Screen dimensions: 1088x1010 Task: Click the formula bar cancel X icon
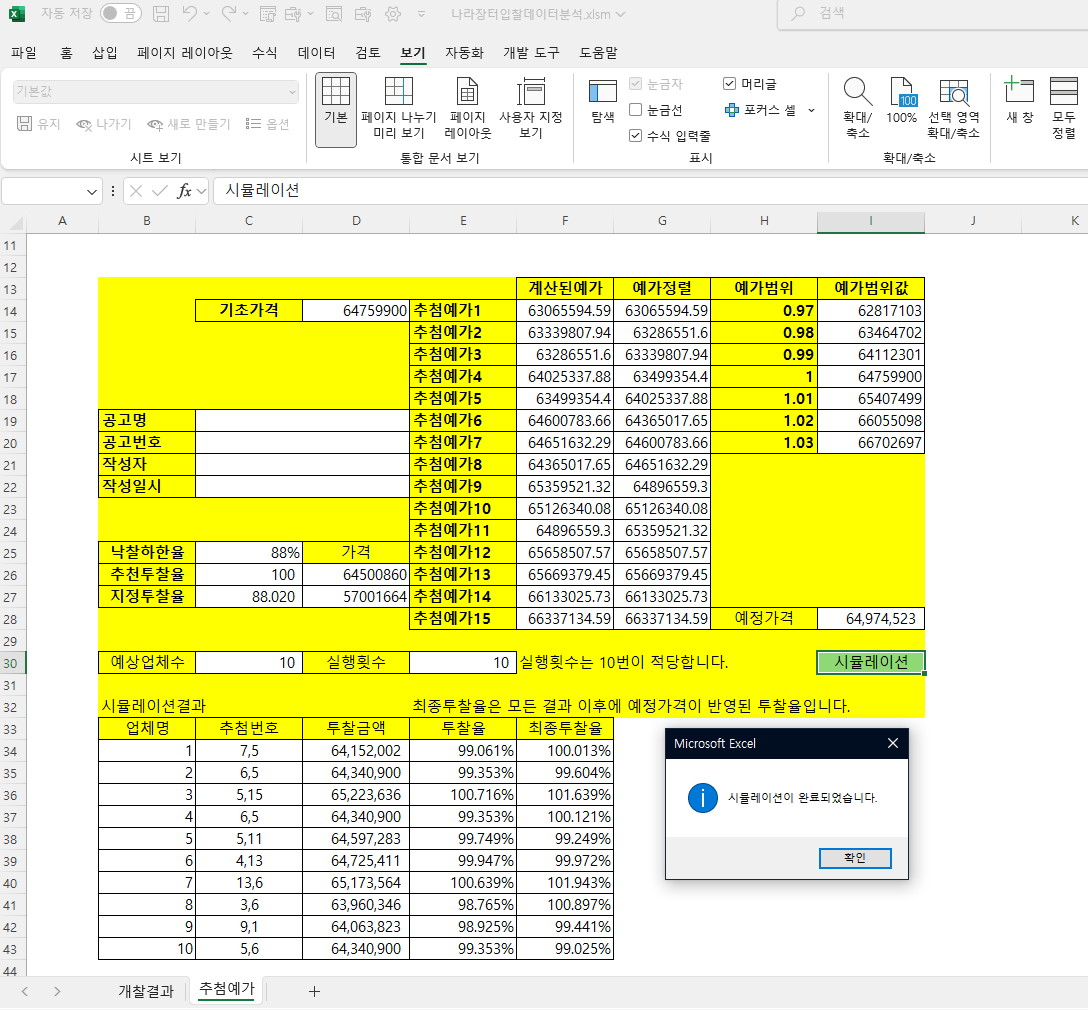(136, 191)
